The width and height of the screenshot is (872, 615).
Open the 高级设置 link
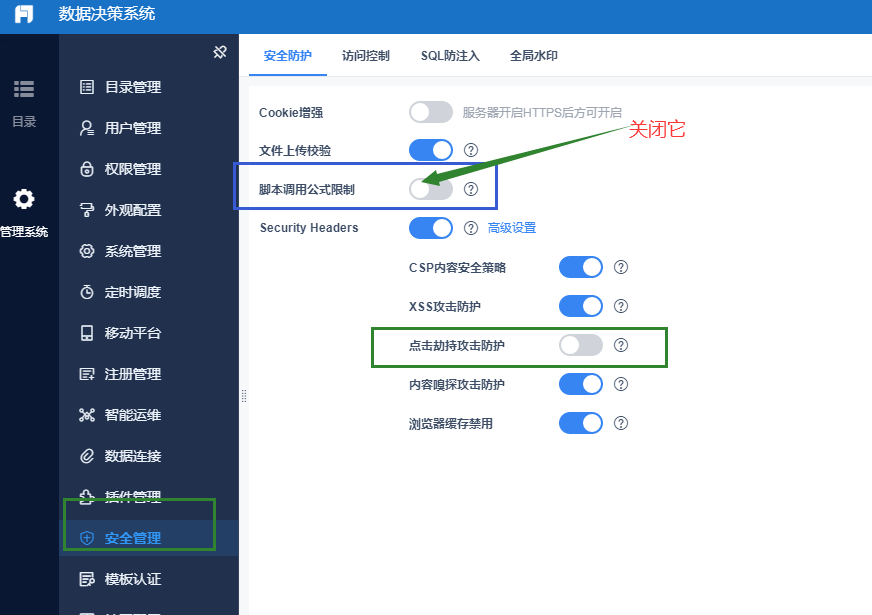(x=512, y=228)
